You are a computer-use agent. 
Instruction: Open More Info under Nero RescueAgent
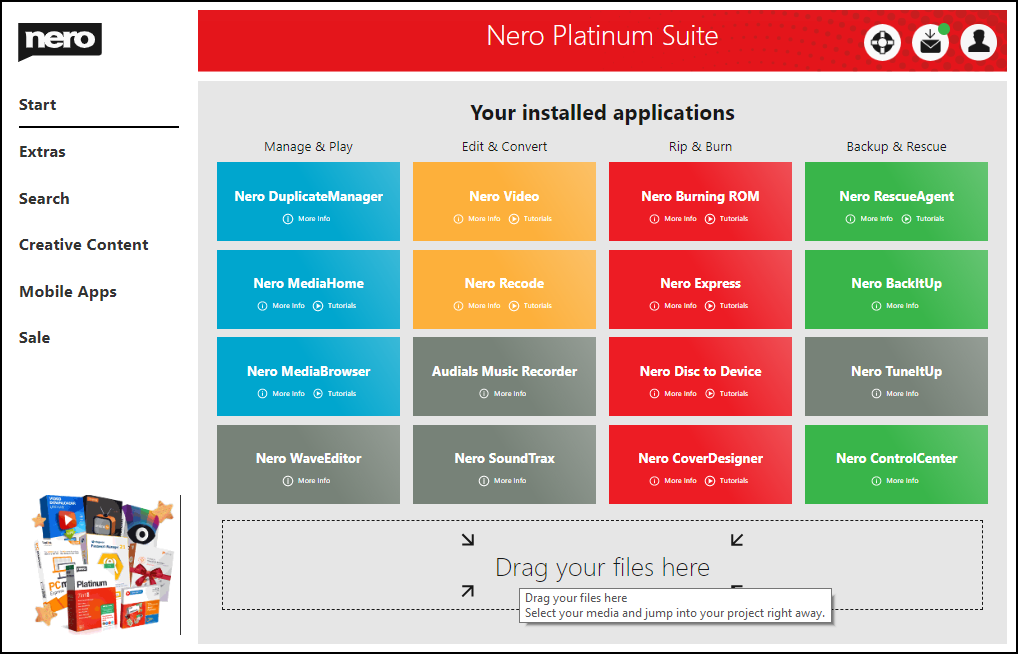coord(869,219)
